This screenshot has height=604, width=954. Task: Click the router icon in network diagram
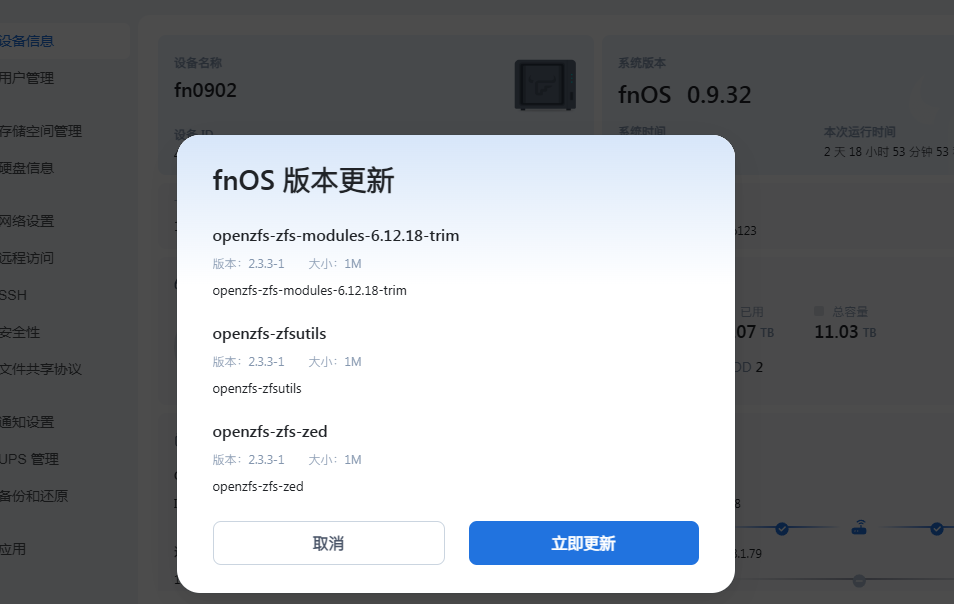click(858, 527)
